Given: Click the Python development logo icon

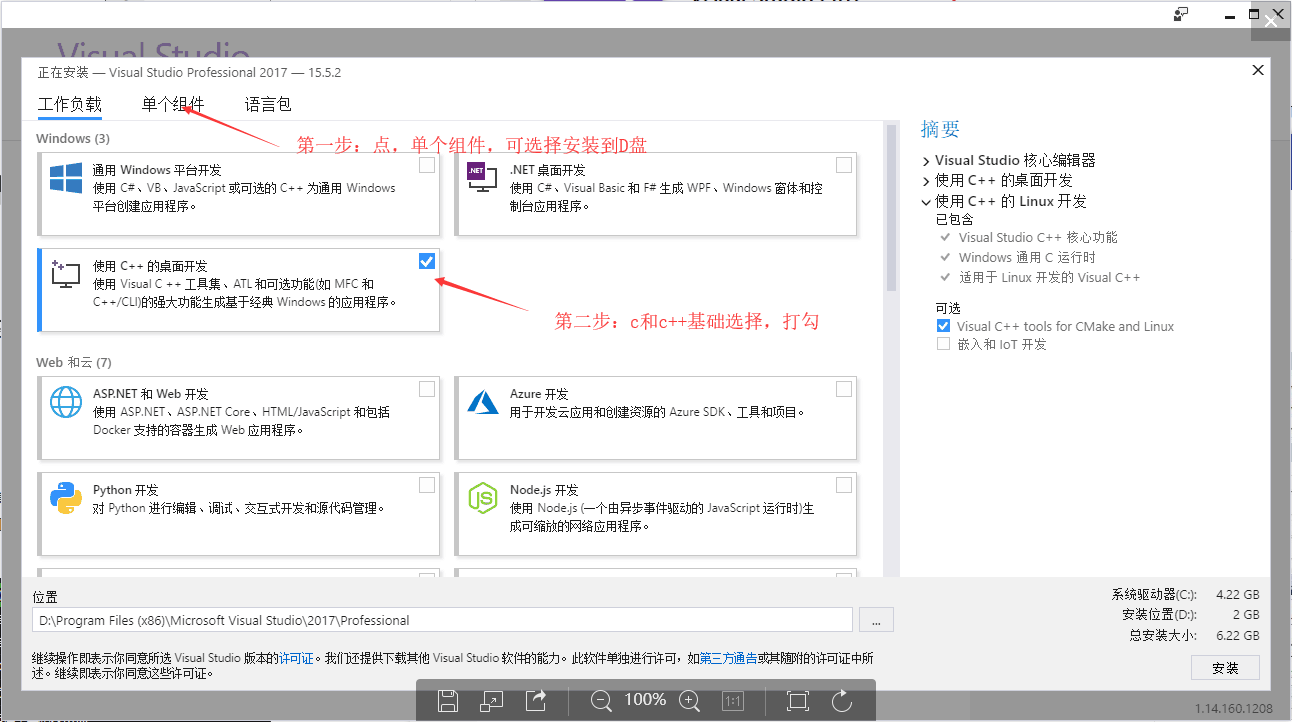Looking at the screenshot, I should pyautogui.click(x=66, y=497).
